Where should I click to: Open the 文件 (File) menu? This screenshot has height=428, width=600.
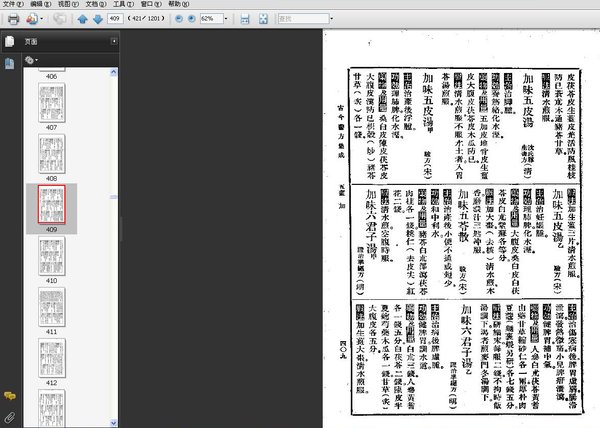[x=13, y=4]
